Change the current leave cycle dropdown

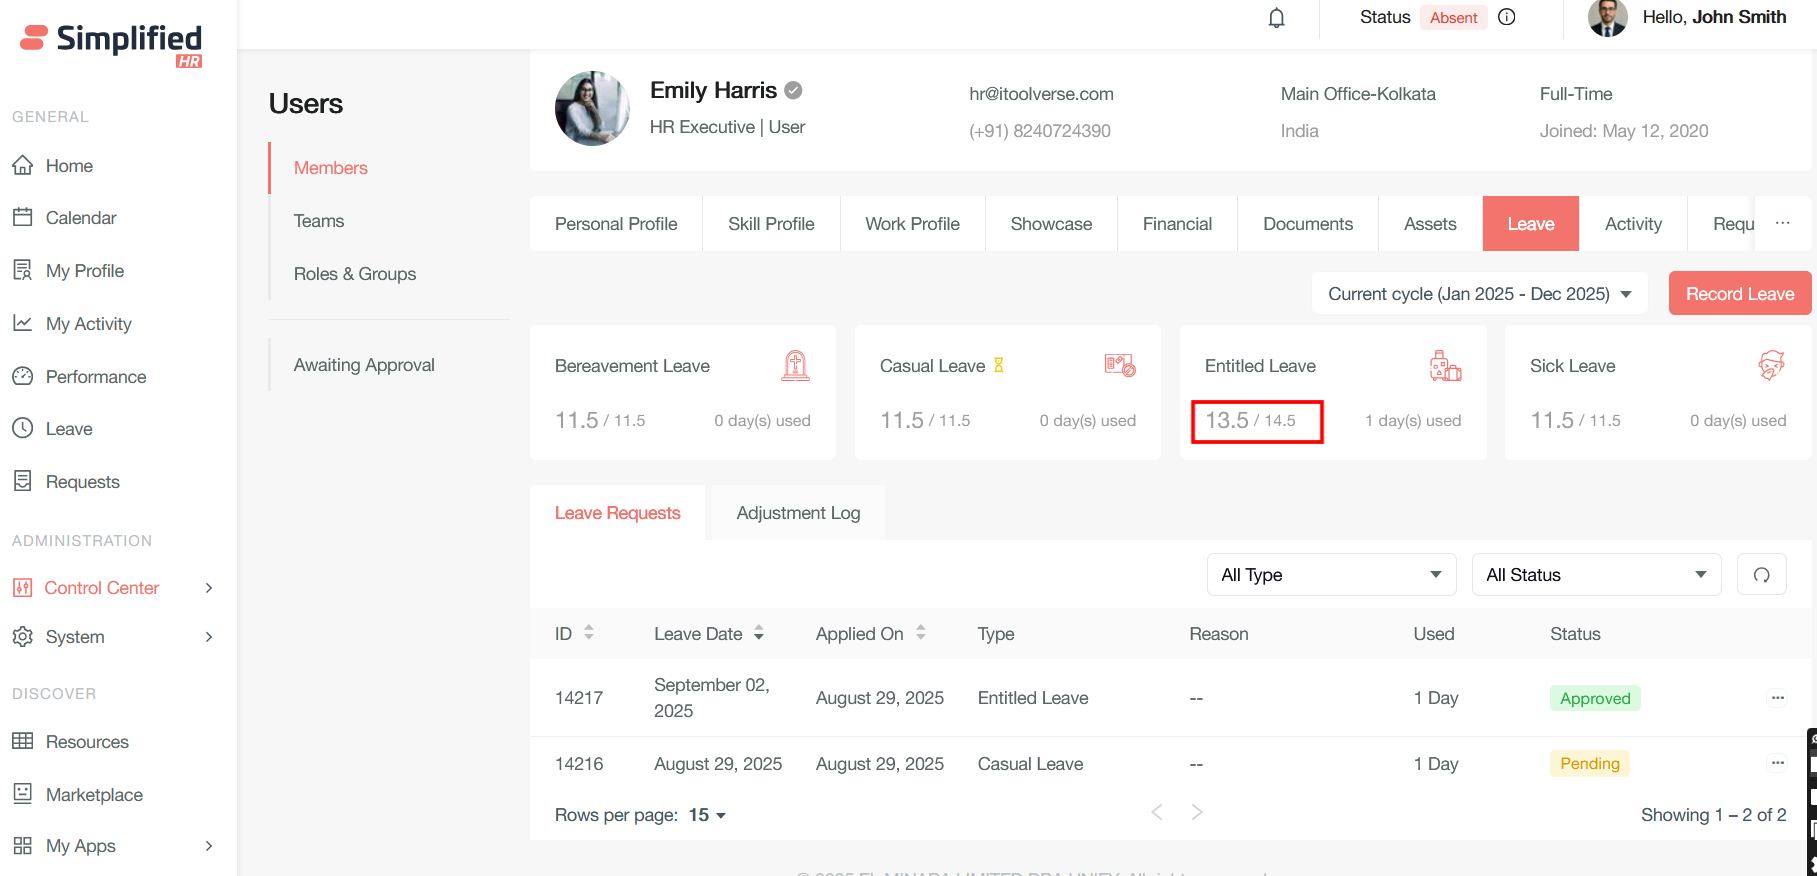[x=1479, y=294]
